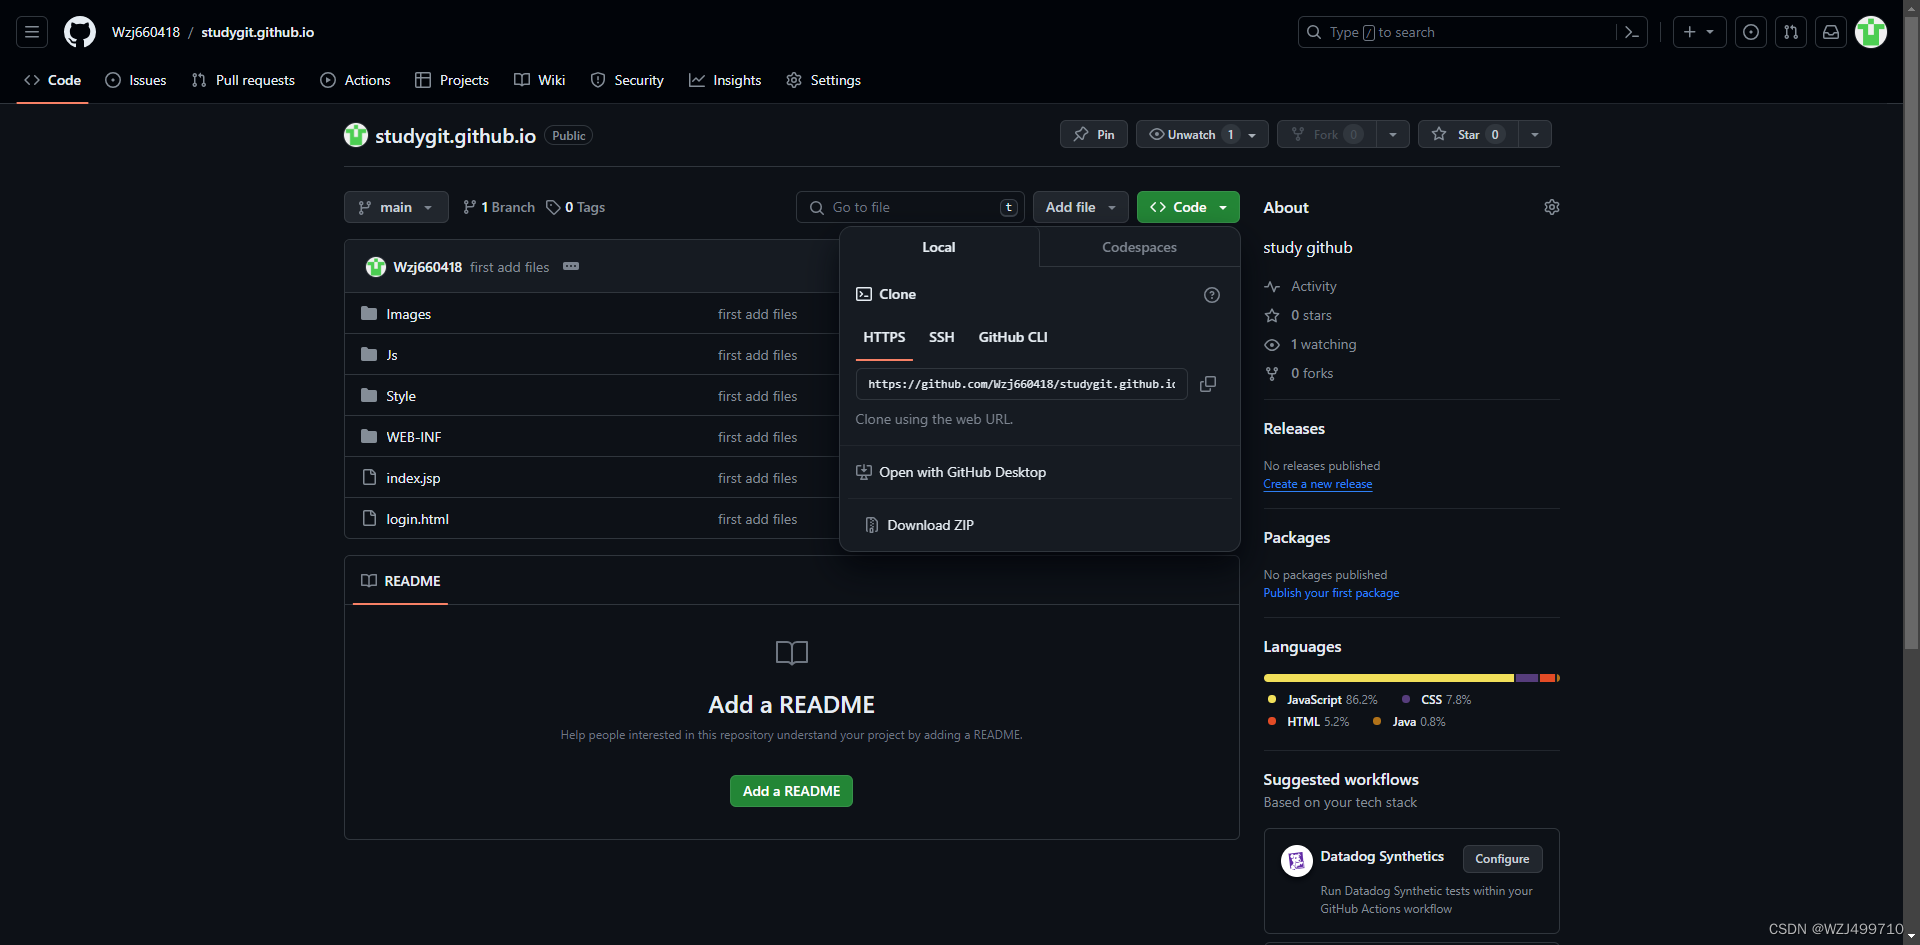The width and height of the screenshot is (1920, 945).
Task: Click Download ZIP
Action: click(x=919, y=525)
